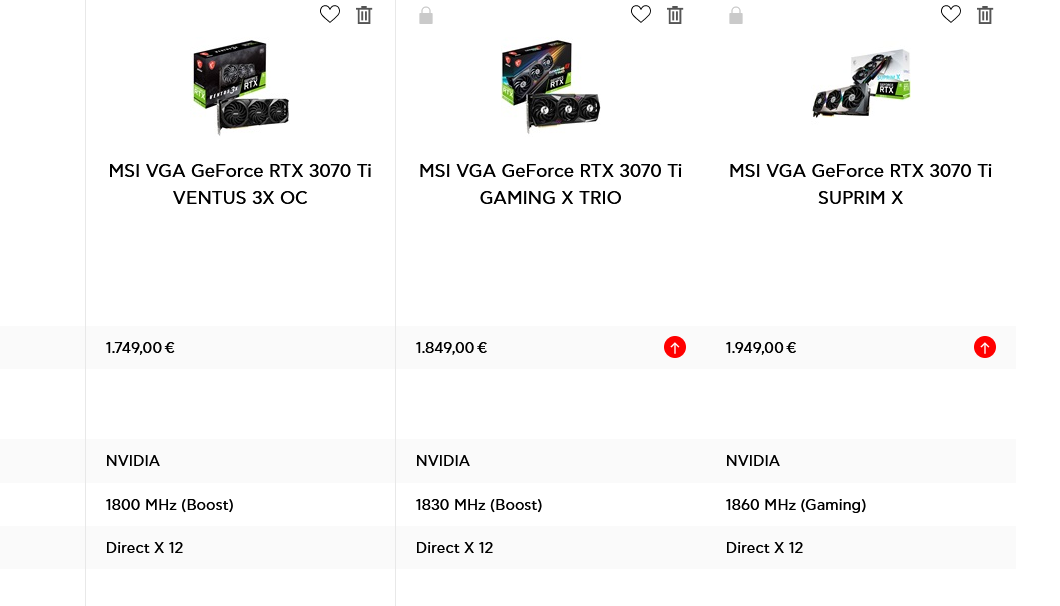
Task: Click red up-arrow next to 1.849,00 € price
Action: click(675, 348)
